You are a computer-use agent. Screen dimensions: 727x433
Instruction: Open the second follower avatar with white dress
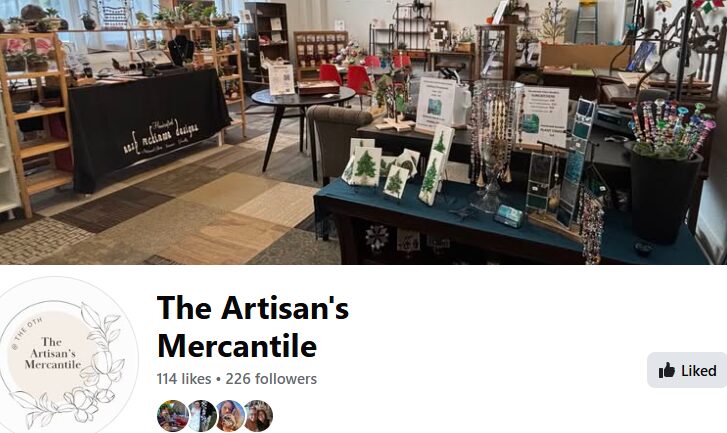pos(201,415)
